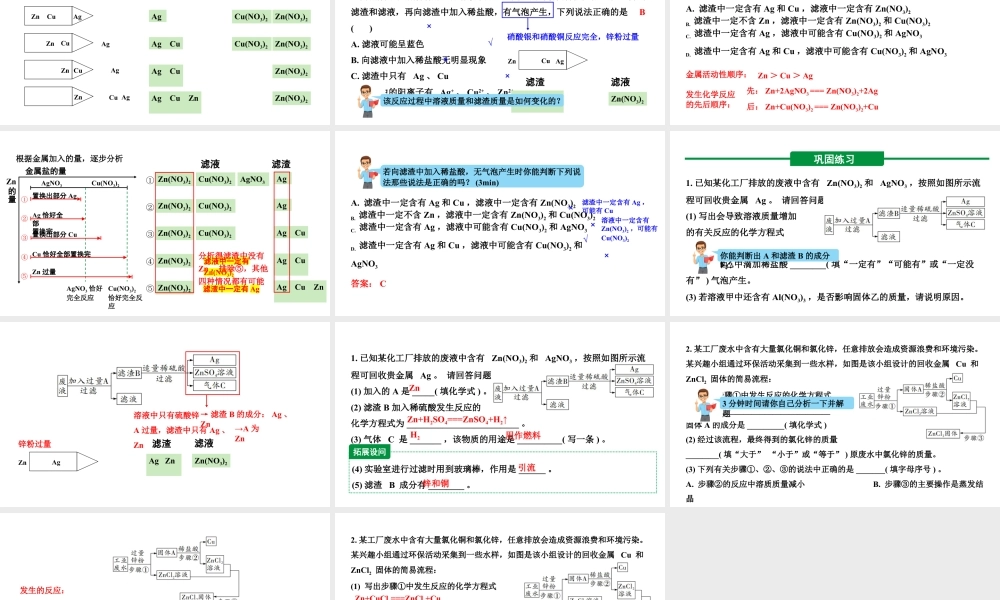The image size is (1000, 600).
Task: Click the 巩固练习 green banner
Action: pyautogui.click(x=835, y=158)
